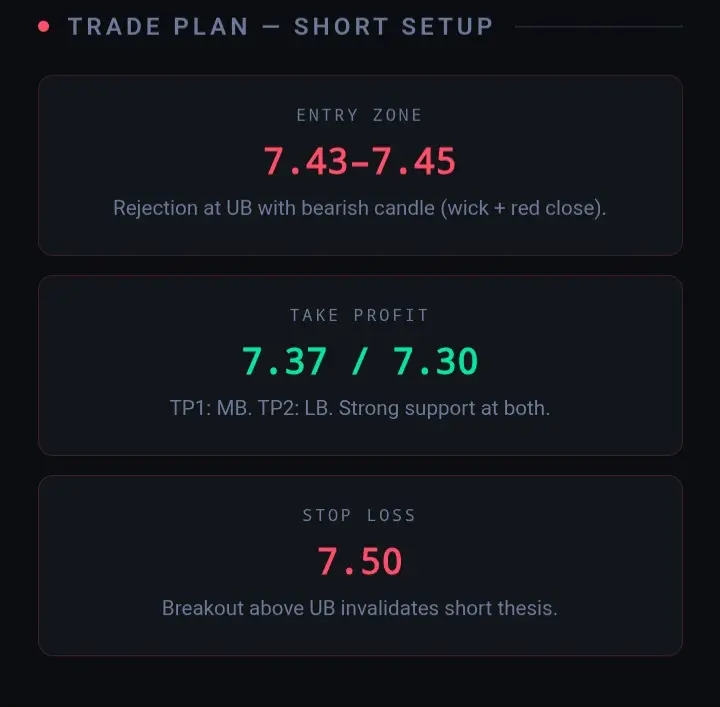Click the rejection at UB description text

(360, 208)
